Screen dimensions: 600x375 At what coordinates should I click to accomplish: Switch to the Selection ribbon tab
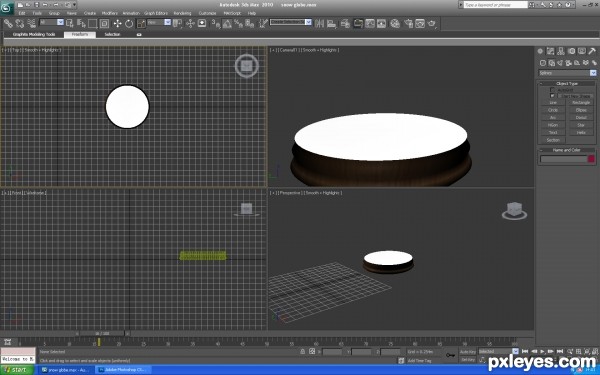point(112,34)
